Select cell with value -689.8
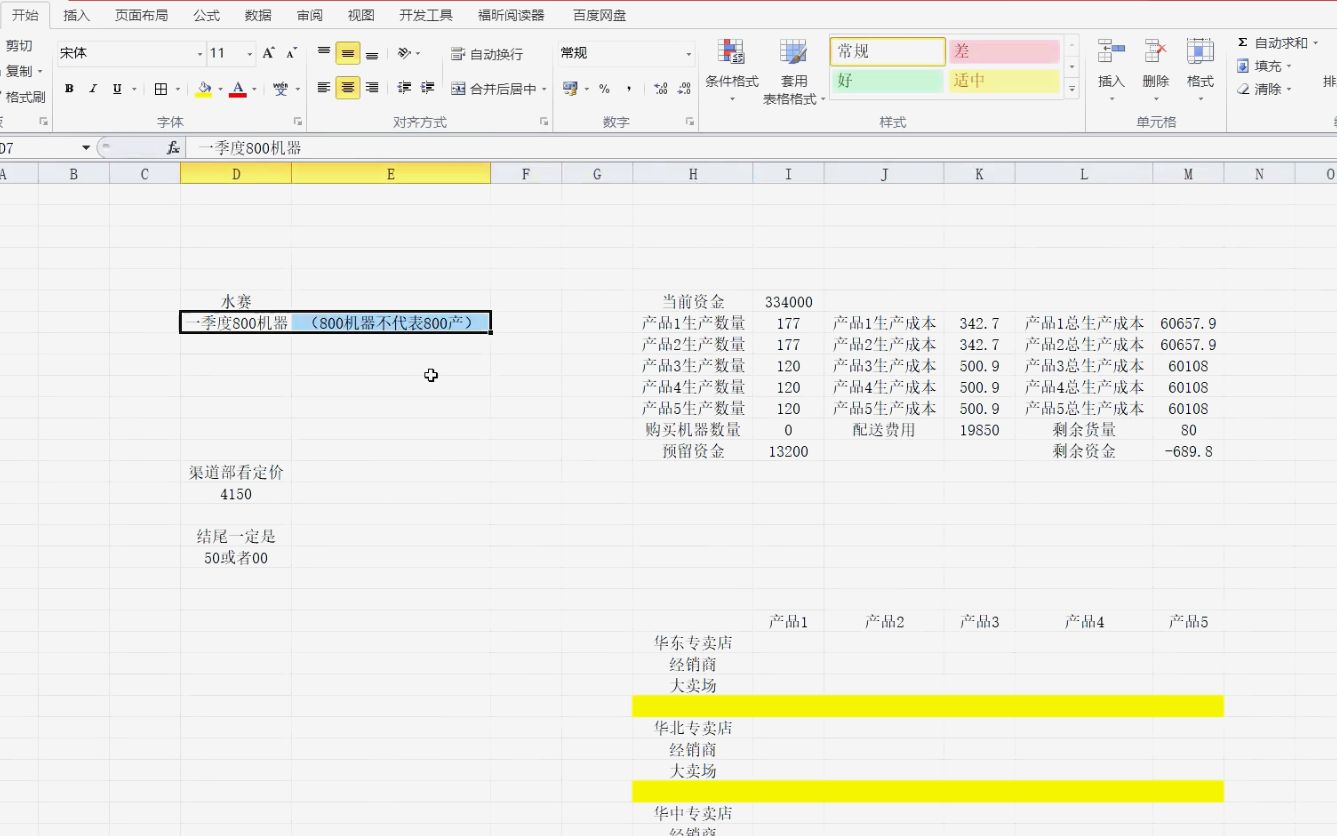1337x836 pixels. (x=1188, y=451)
